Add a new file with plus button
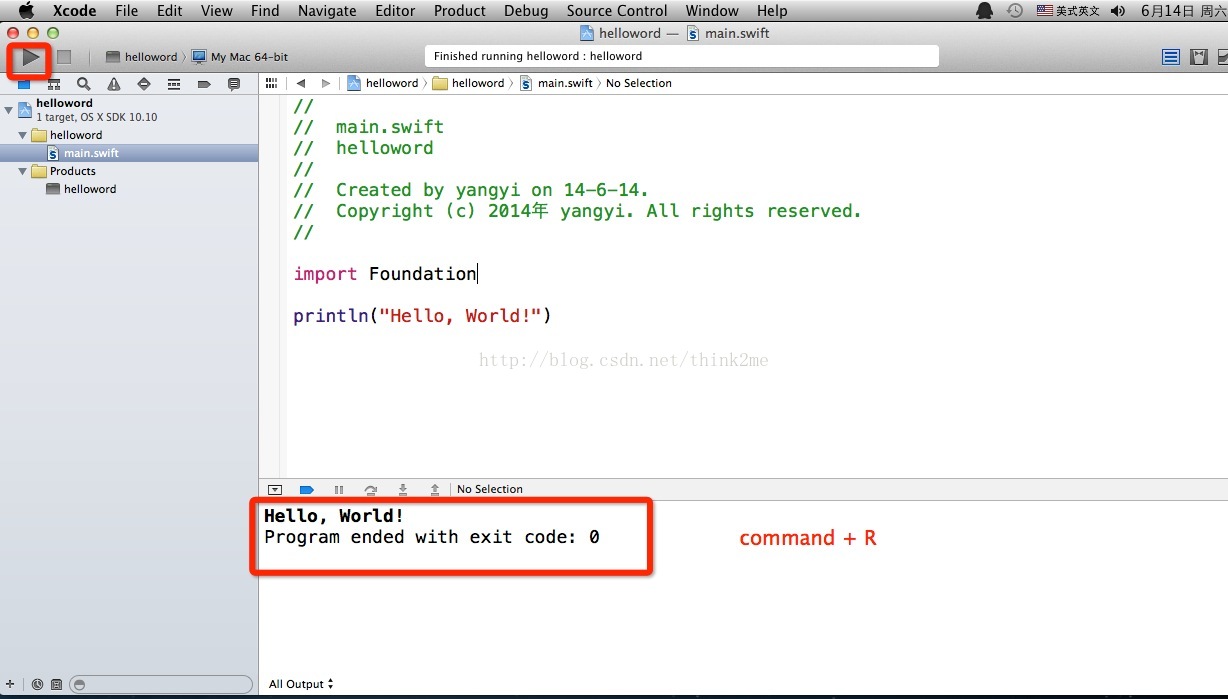The width and height of the screenshot is (1228, 699). click(10, 684)
